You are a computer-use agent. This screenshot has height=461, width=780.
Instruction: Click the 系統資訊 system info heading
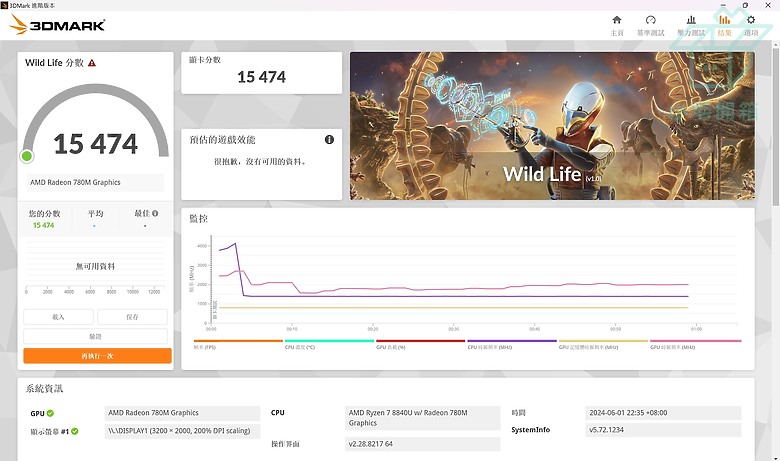[44, 389]
